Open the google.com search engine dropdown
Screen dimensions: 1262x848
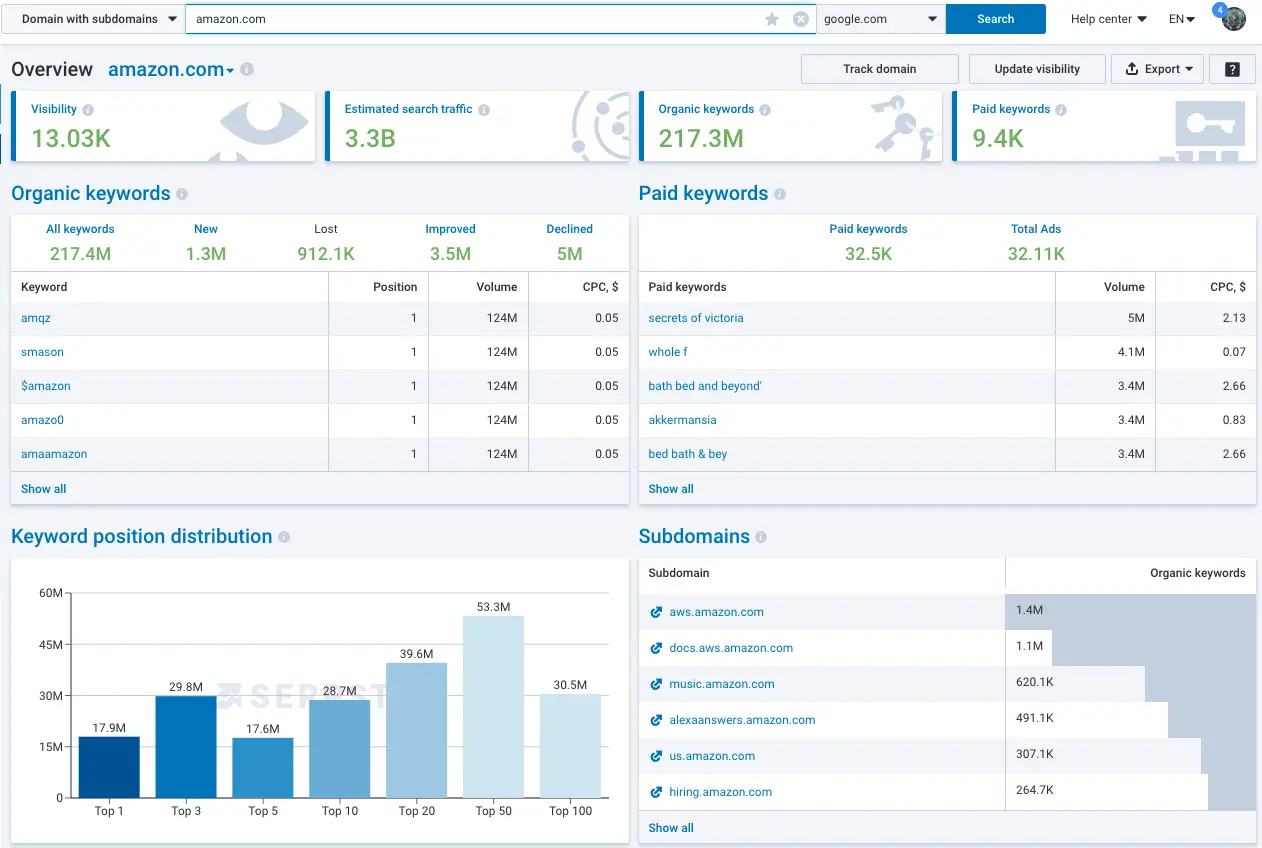pyautogui.click(x=881, y=19)
